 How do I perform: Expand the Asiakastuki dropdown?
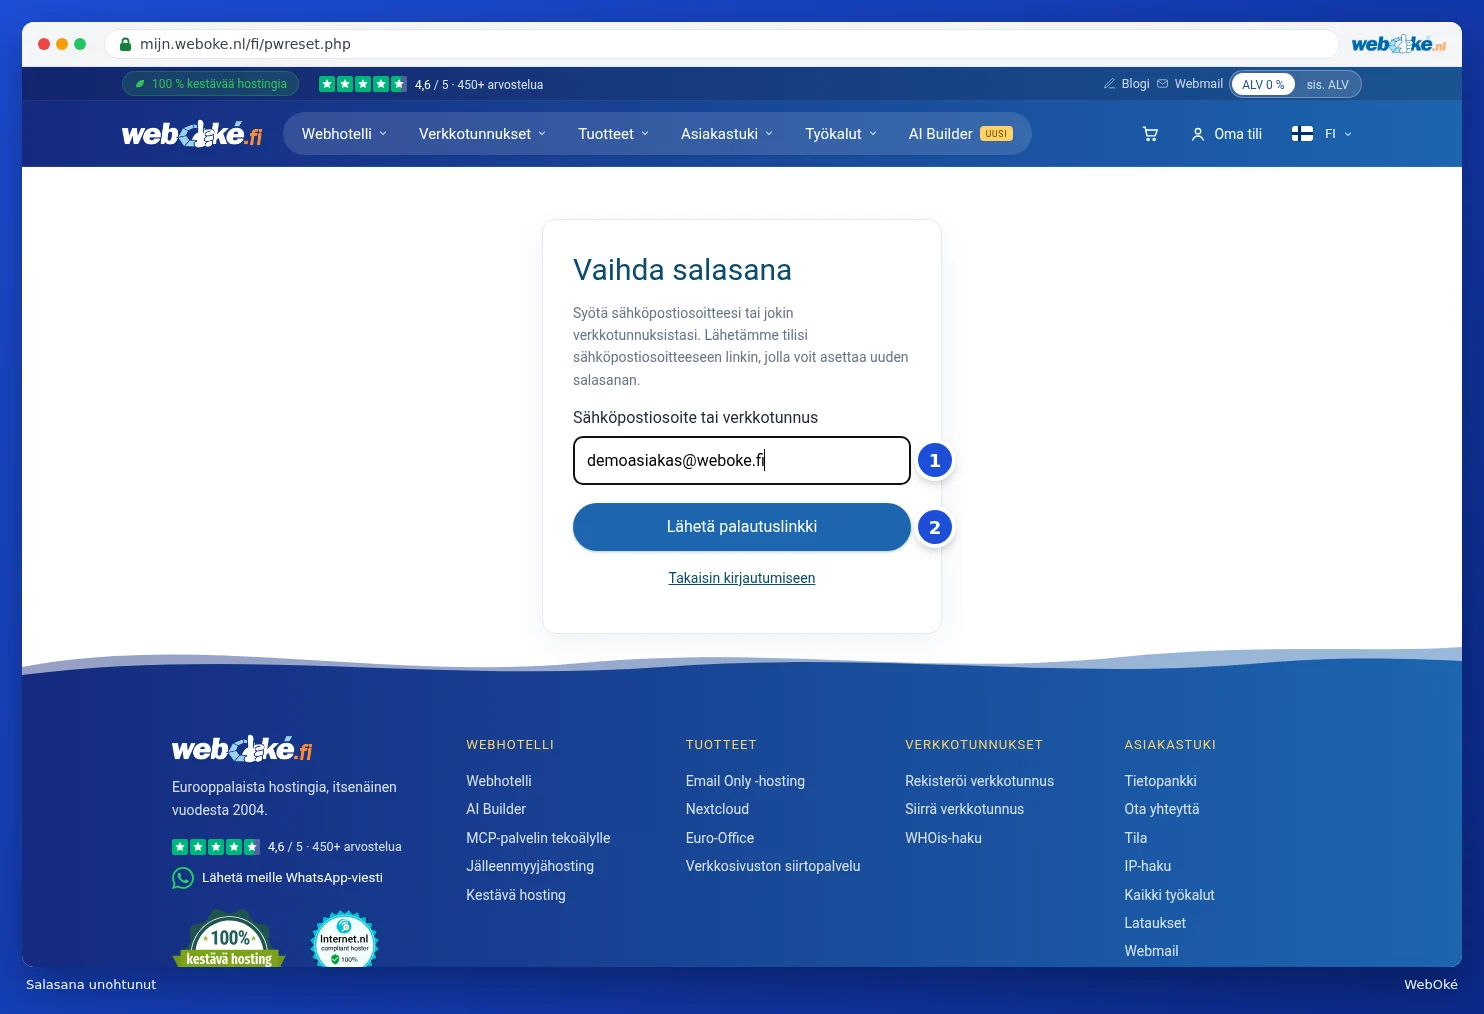[x=726, y=134]
